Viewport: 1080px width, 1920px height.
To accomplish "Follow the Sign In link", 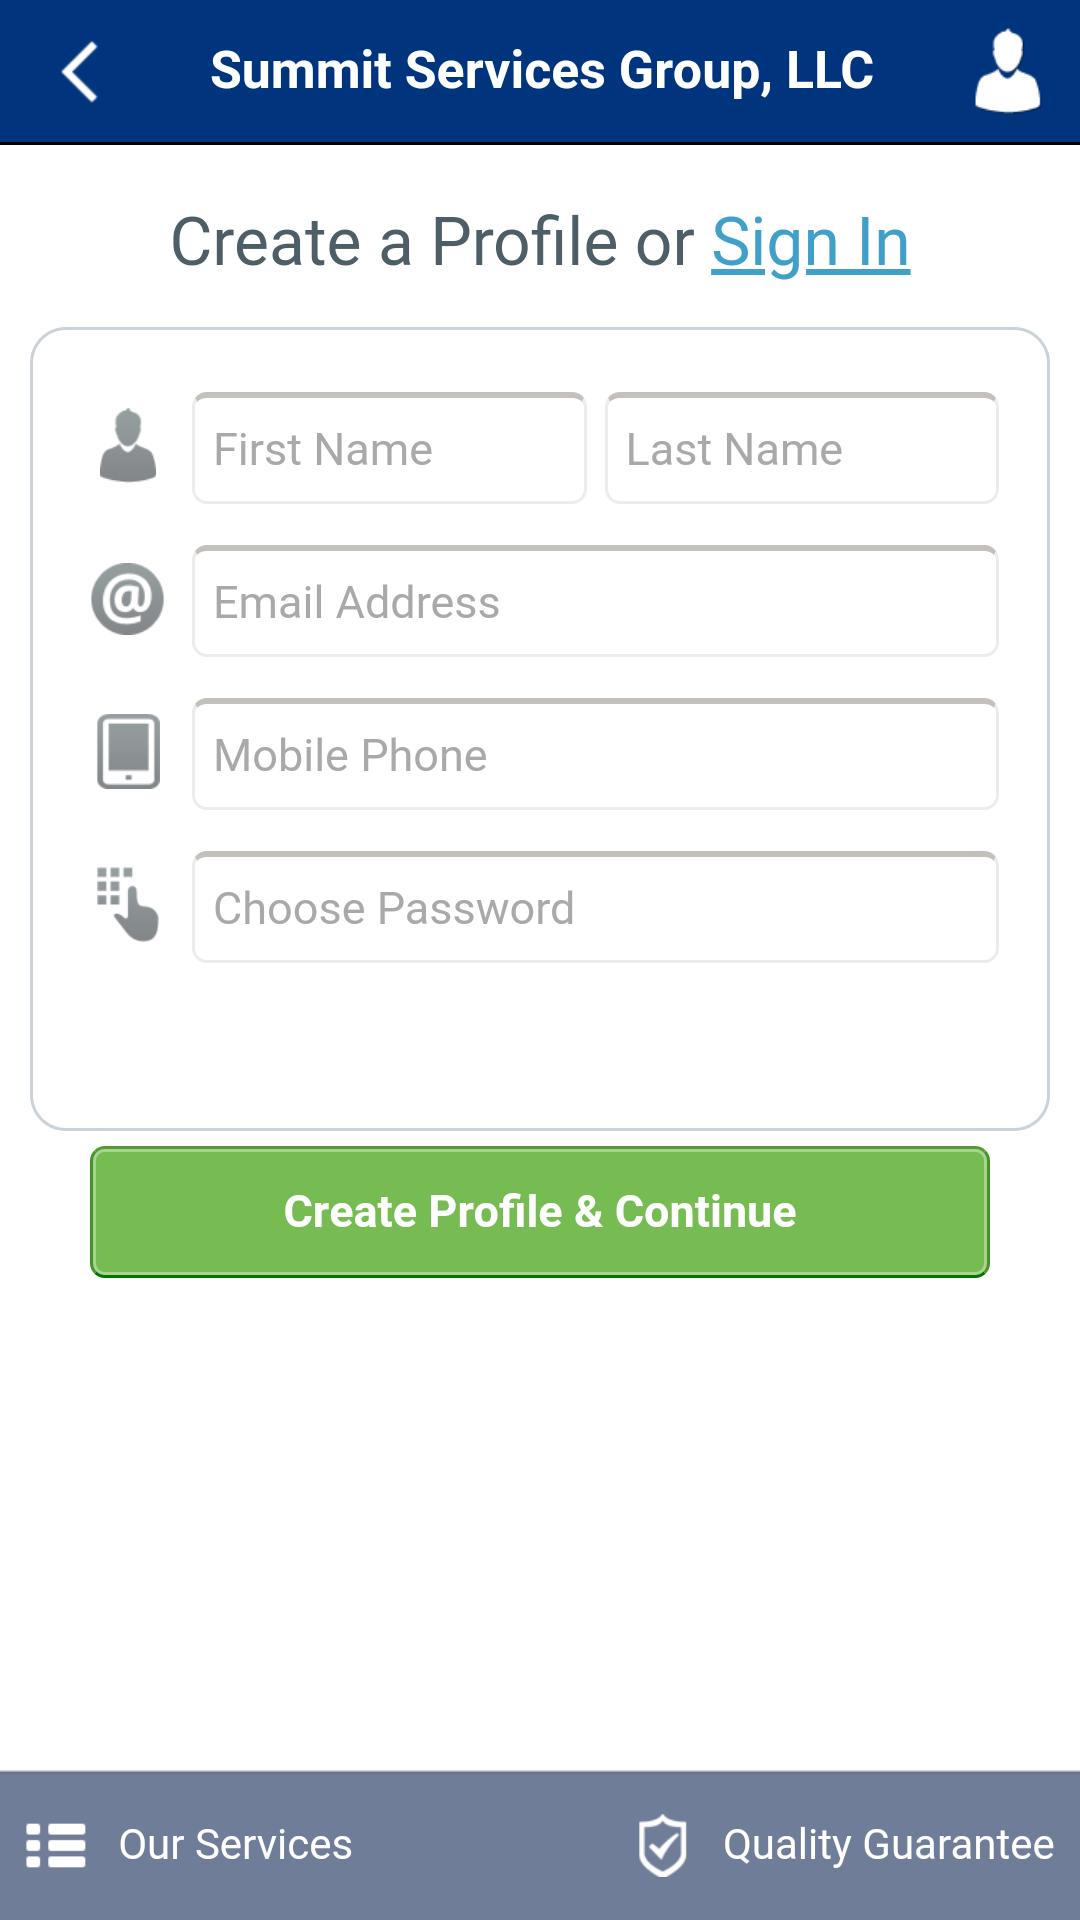I will pyautogui.click(x=811, y=243).
